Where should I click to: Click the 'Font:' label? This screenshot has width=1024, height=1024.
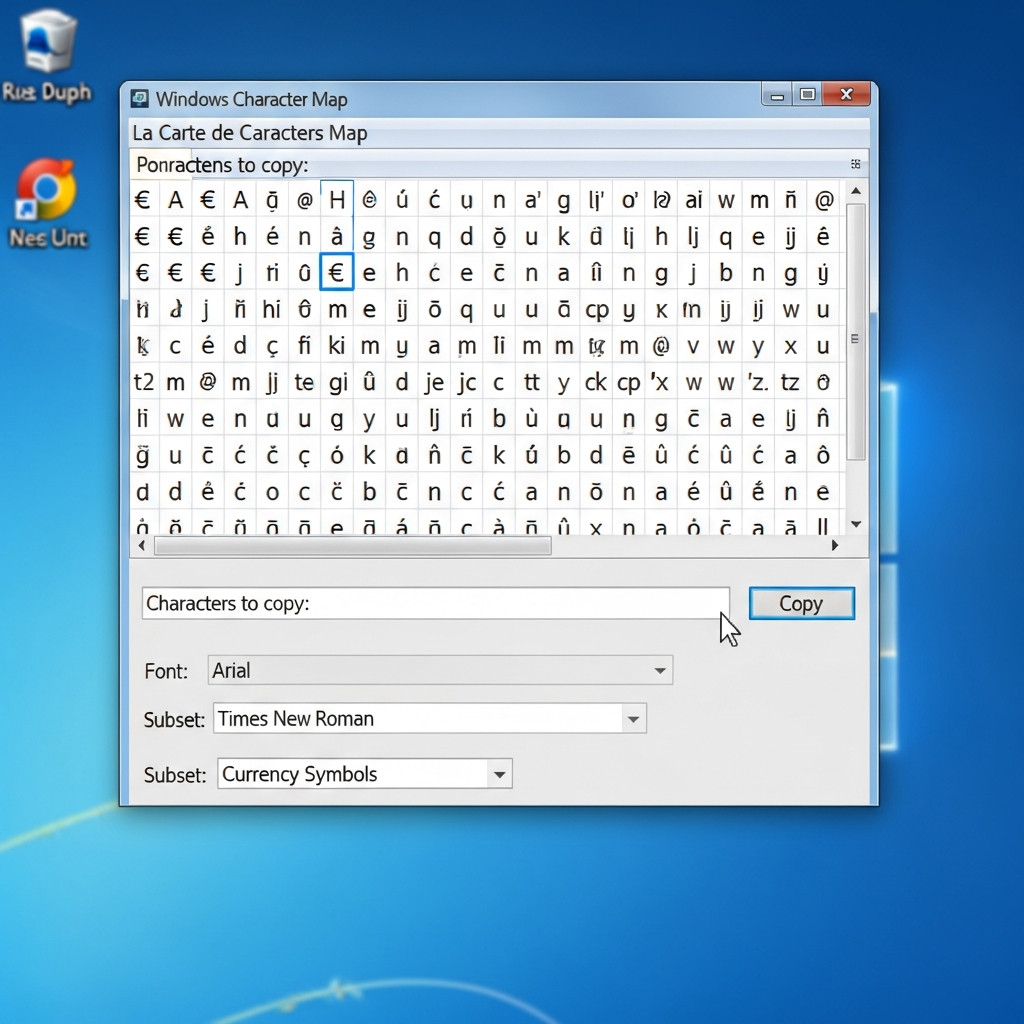(x=166, y=671)
